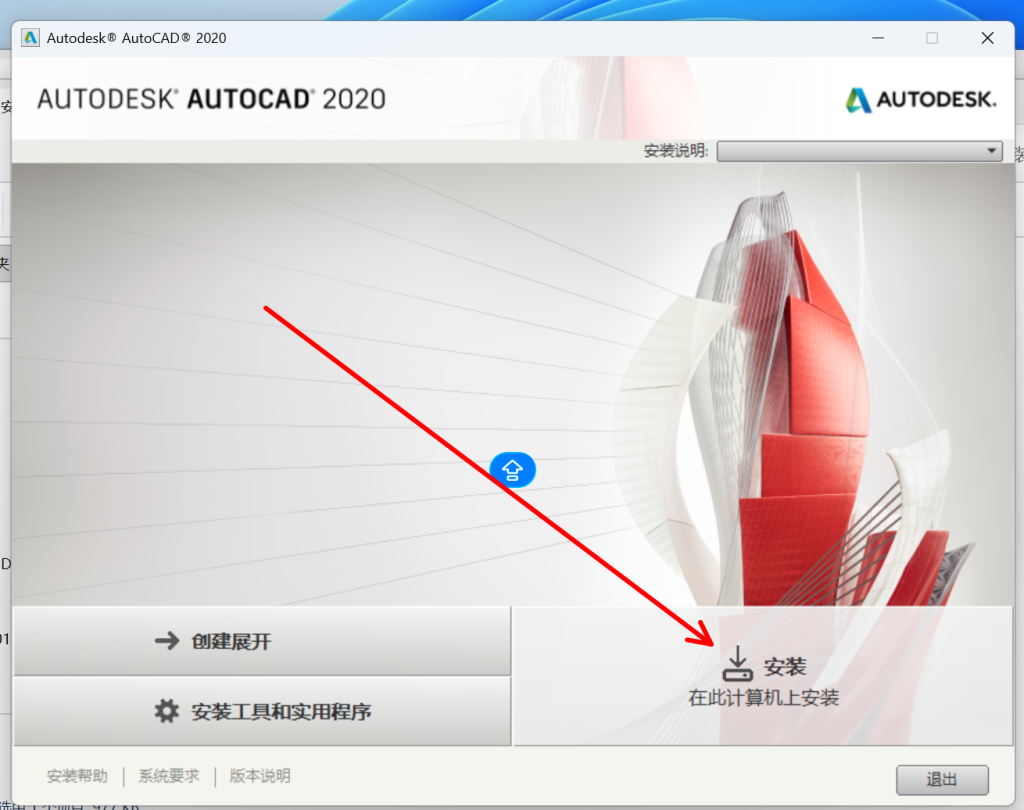Click the AUTODESK AUTOCAD 2020 header logo
Image resolution: width=1024 pixels, height=810 pixels.
coord(211,99)
